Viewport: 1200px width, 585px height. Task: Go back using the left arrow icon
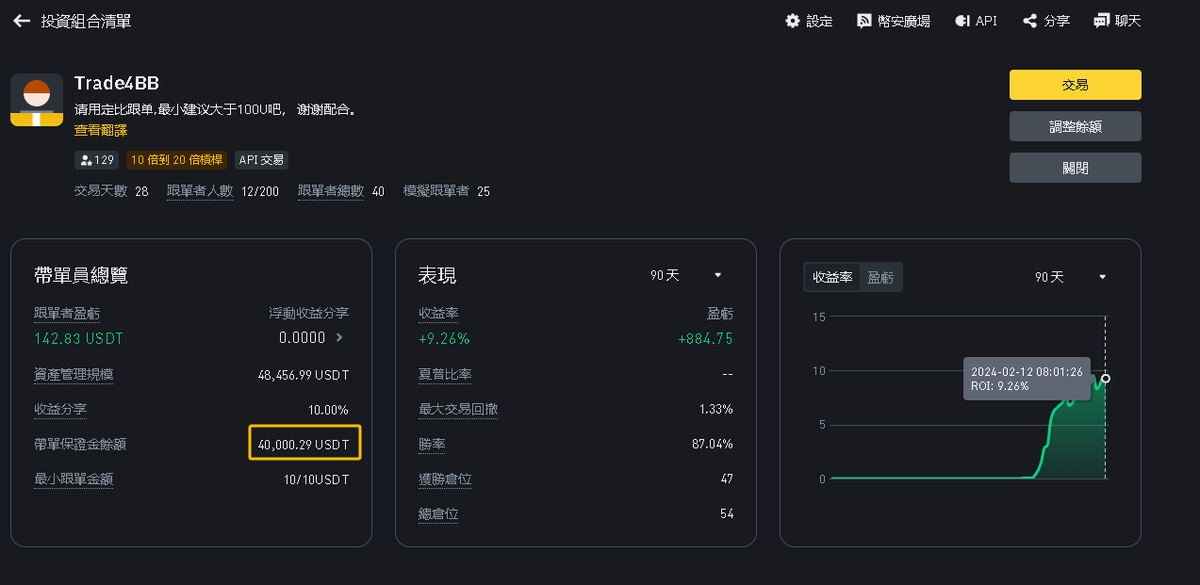pos(22,21)
